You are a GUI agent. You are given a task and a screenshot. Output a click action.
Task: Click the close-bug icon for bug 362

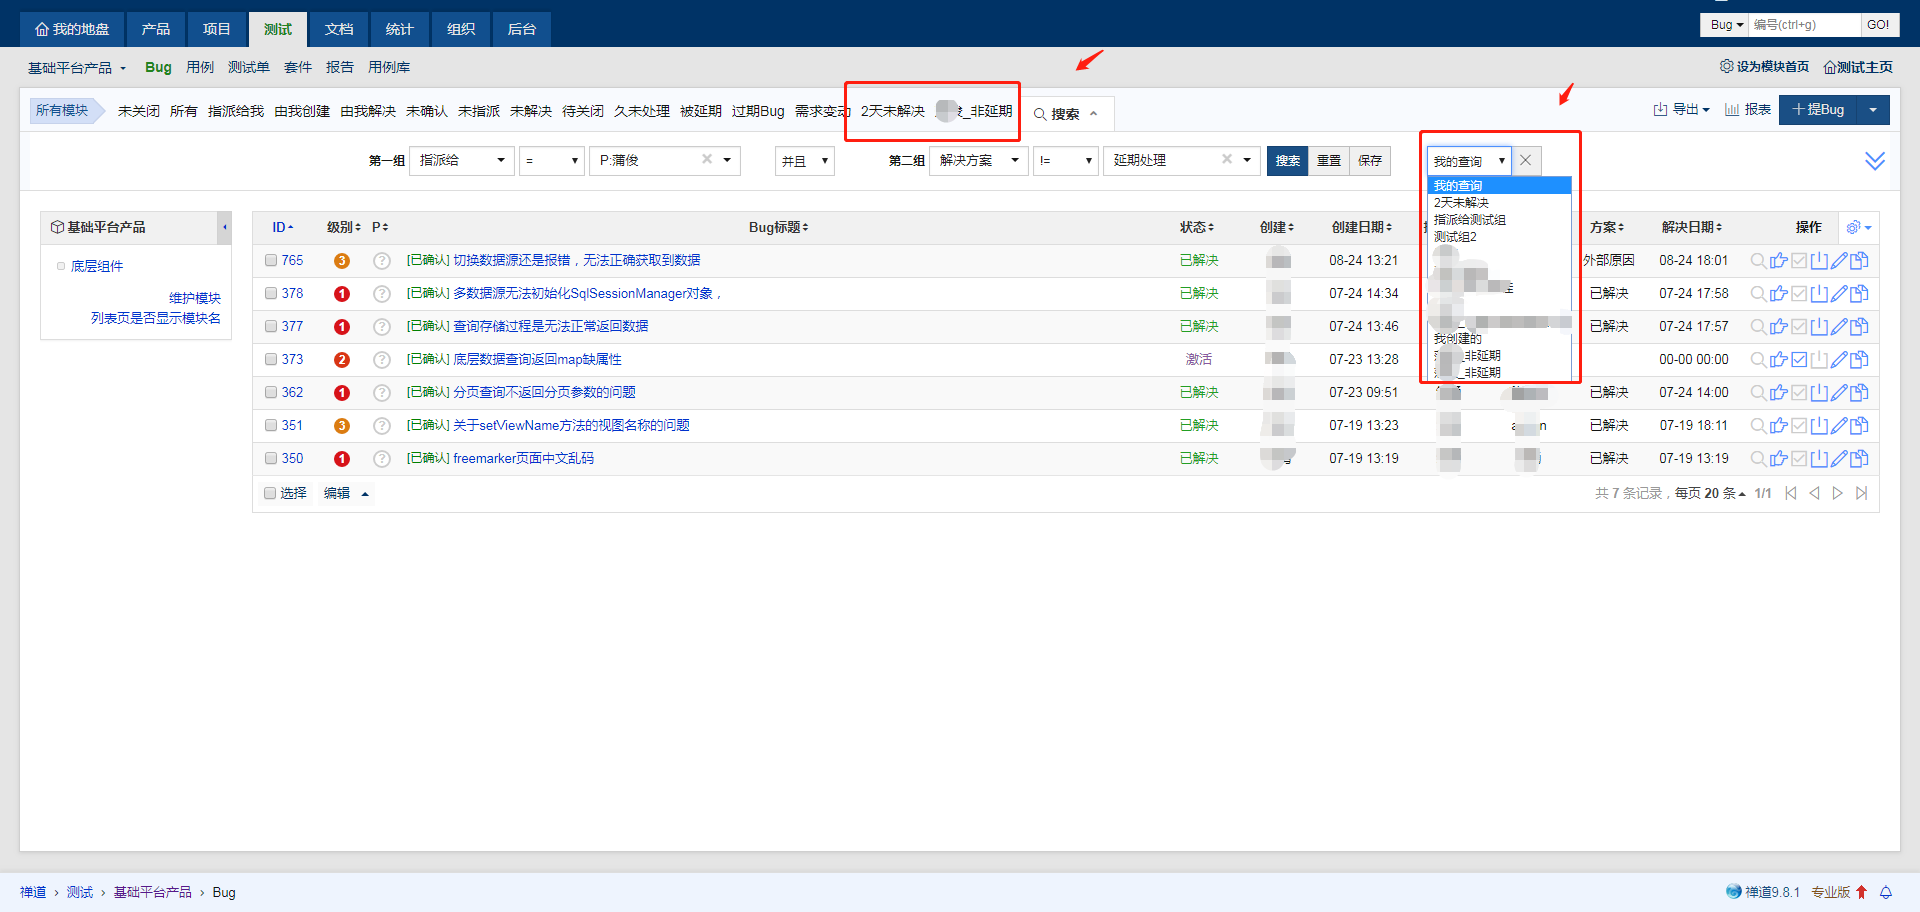[x=1819, y=393]
